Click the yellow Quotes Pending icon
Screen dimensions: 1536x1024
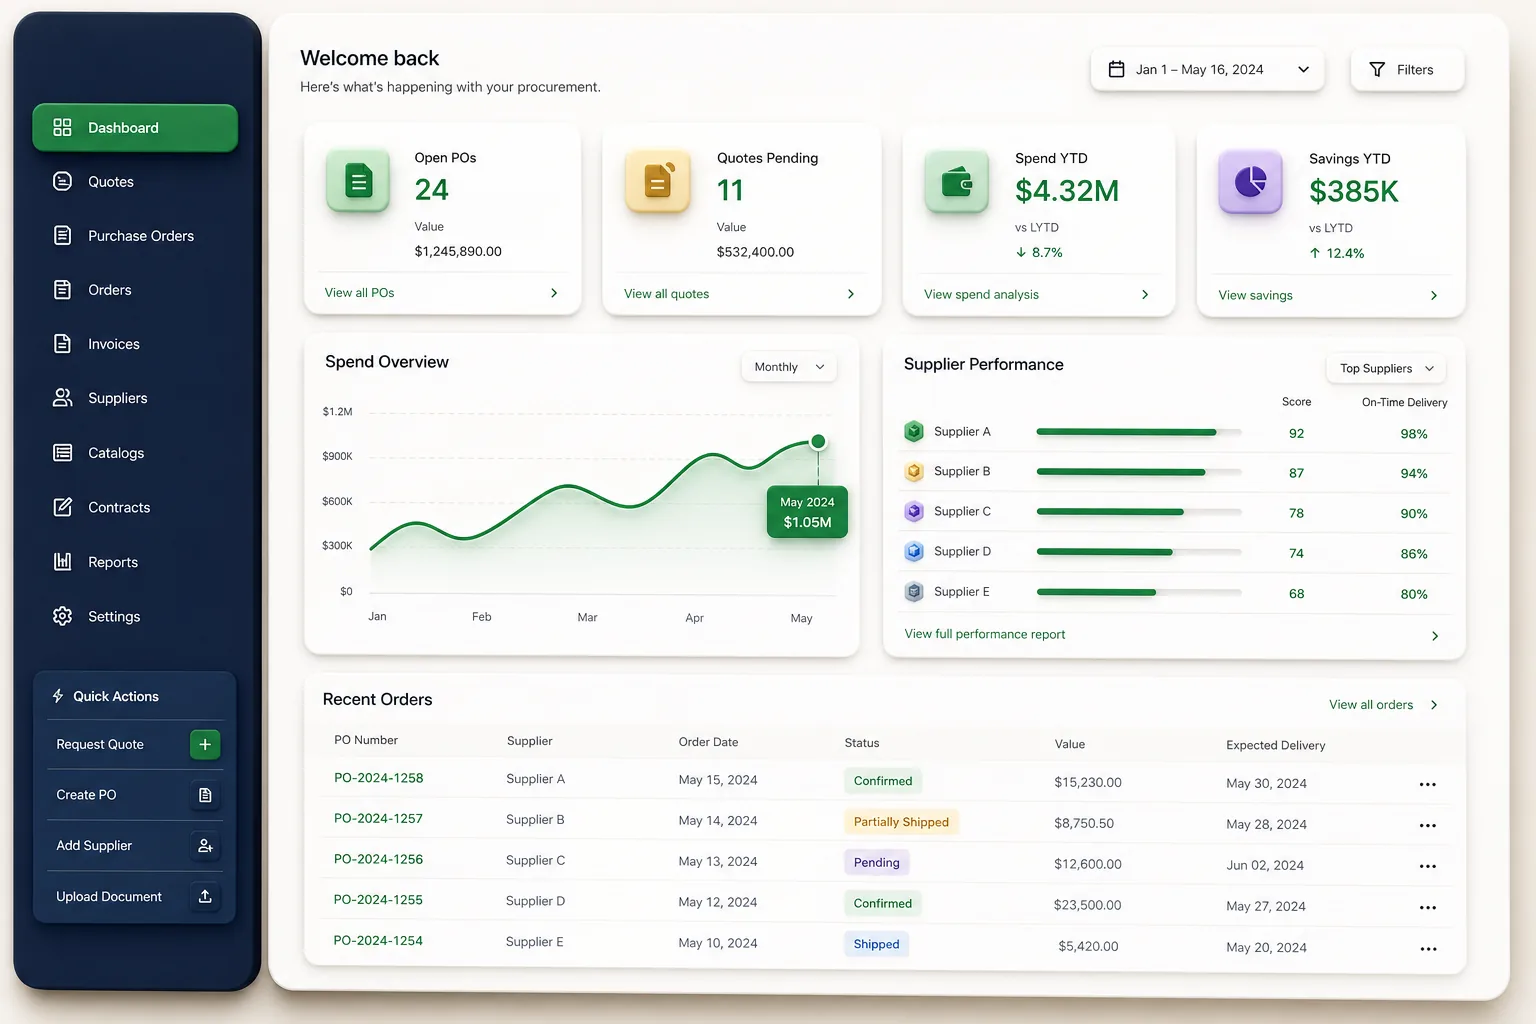coord(657,181)
